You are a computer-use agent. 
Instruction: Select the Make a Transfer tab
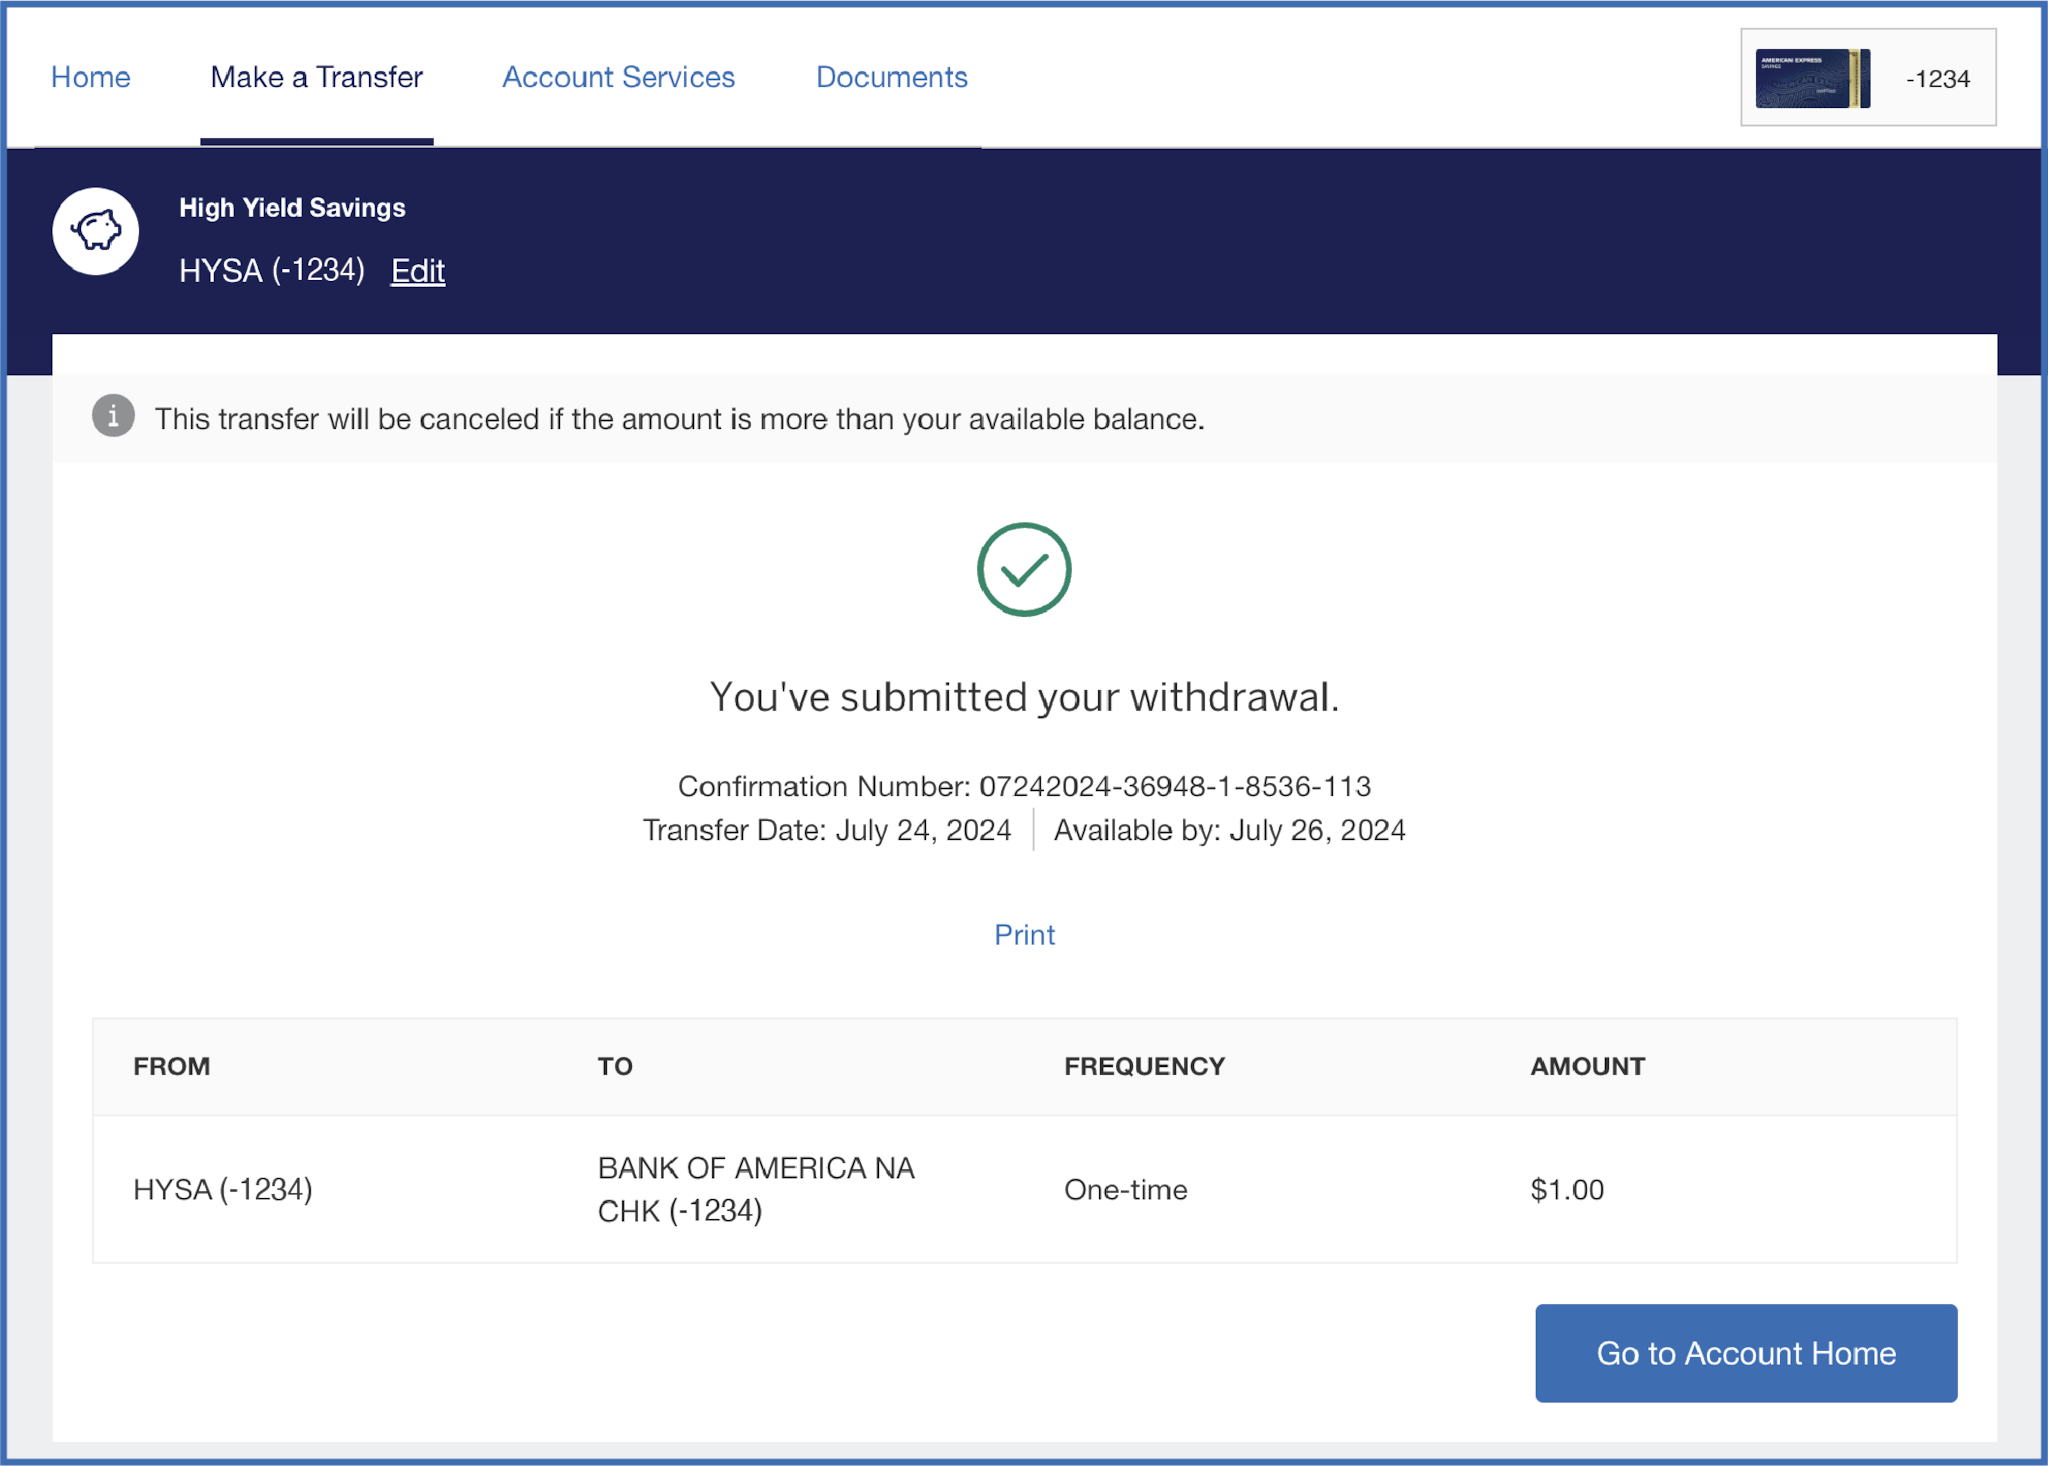[316, 77]
